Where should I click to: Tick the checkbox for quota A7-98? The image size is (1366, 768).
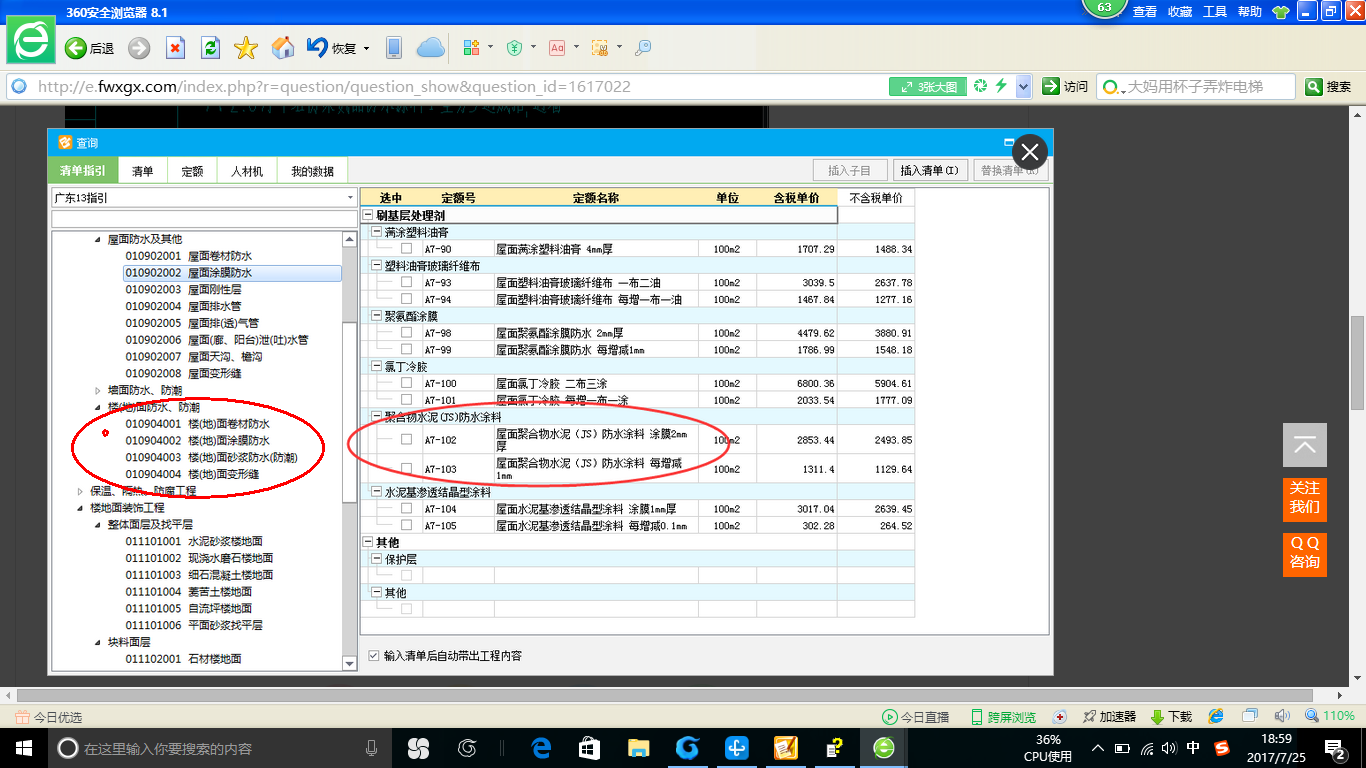[x=406, y=333]
